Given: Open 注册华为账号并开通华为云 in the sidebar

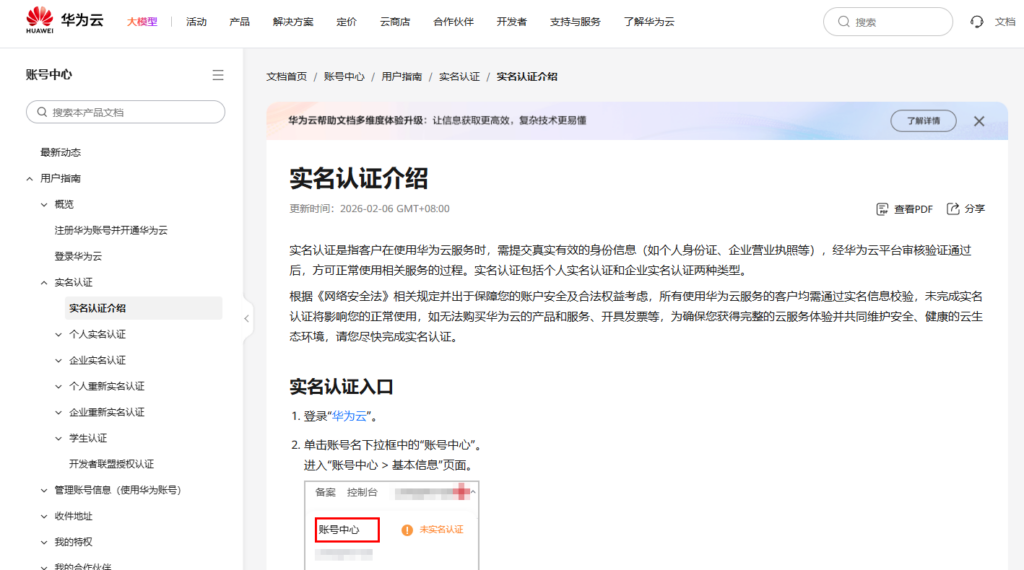Looking at the screenshot, I should (x=111, y=230).
